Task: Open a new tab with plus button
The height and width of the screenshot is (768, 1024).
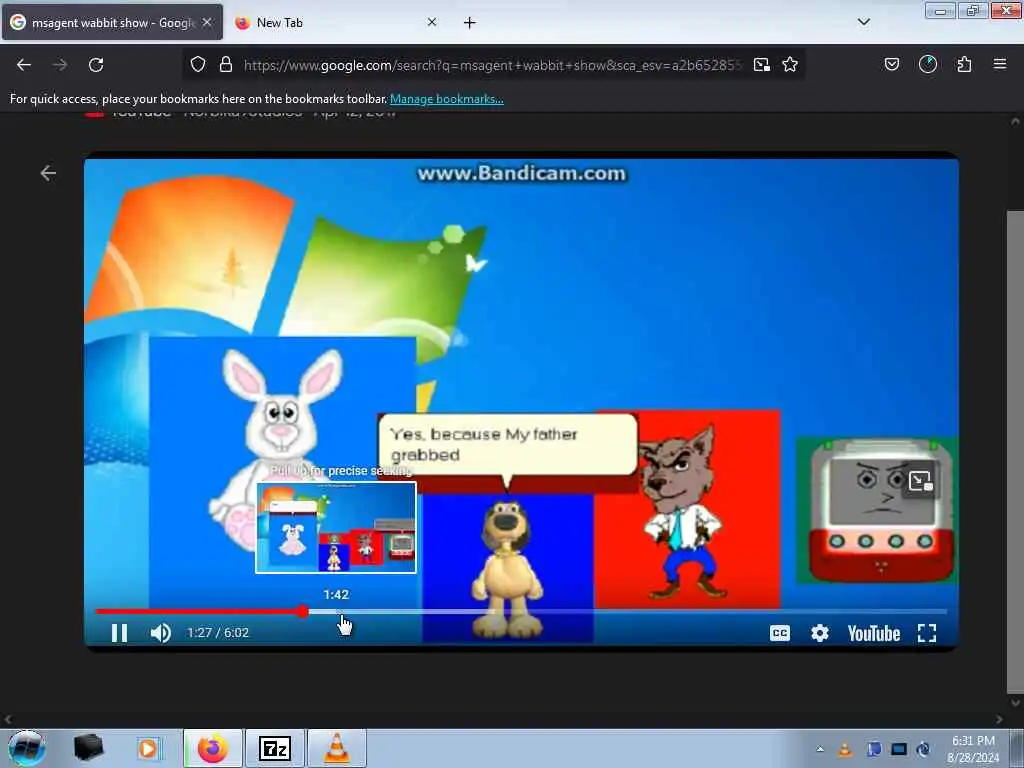Action: click(470, 23)
